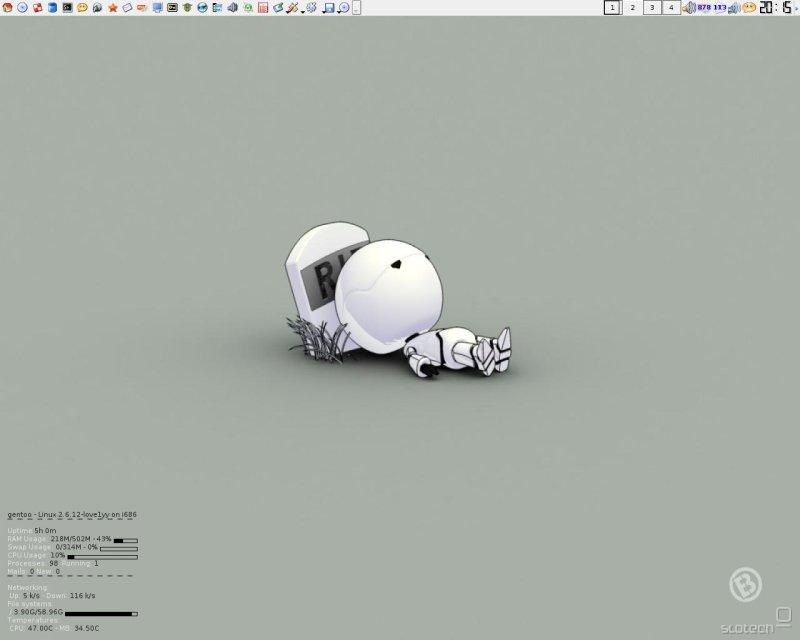Click the yellow smiley face tray icon

coord(749,7)
